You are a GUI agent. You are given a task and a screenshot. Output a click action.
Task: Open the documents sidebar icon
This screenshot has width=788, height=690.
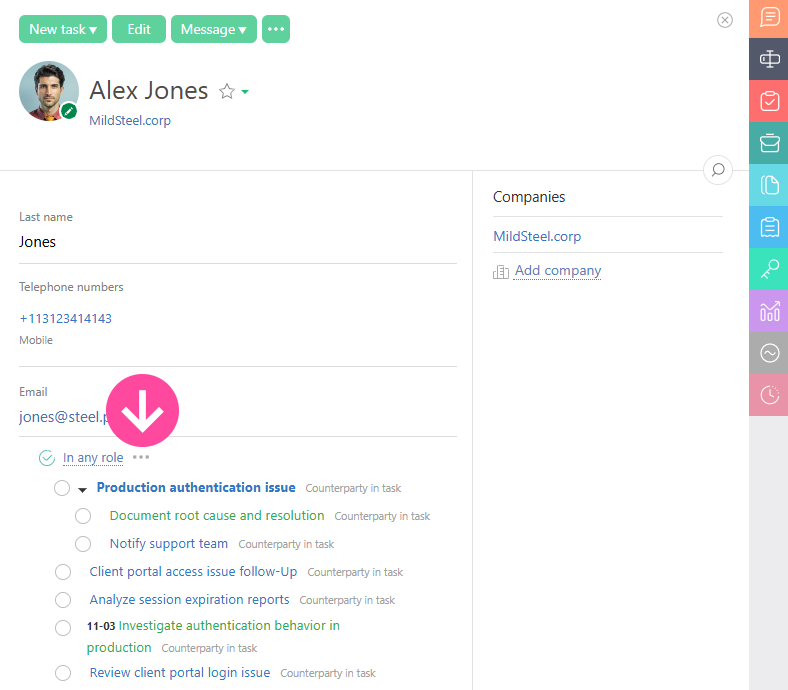pyautogui.click(x=769, y=185)
